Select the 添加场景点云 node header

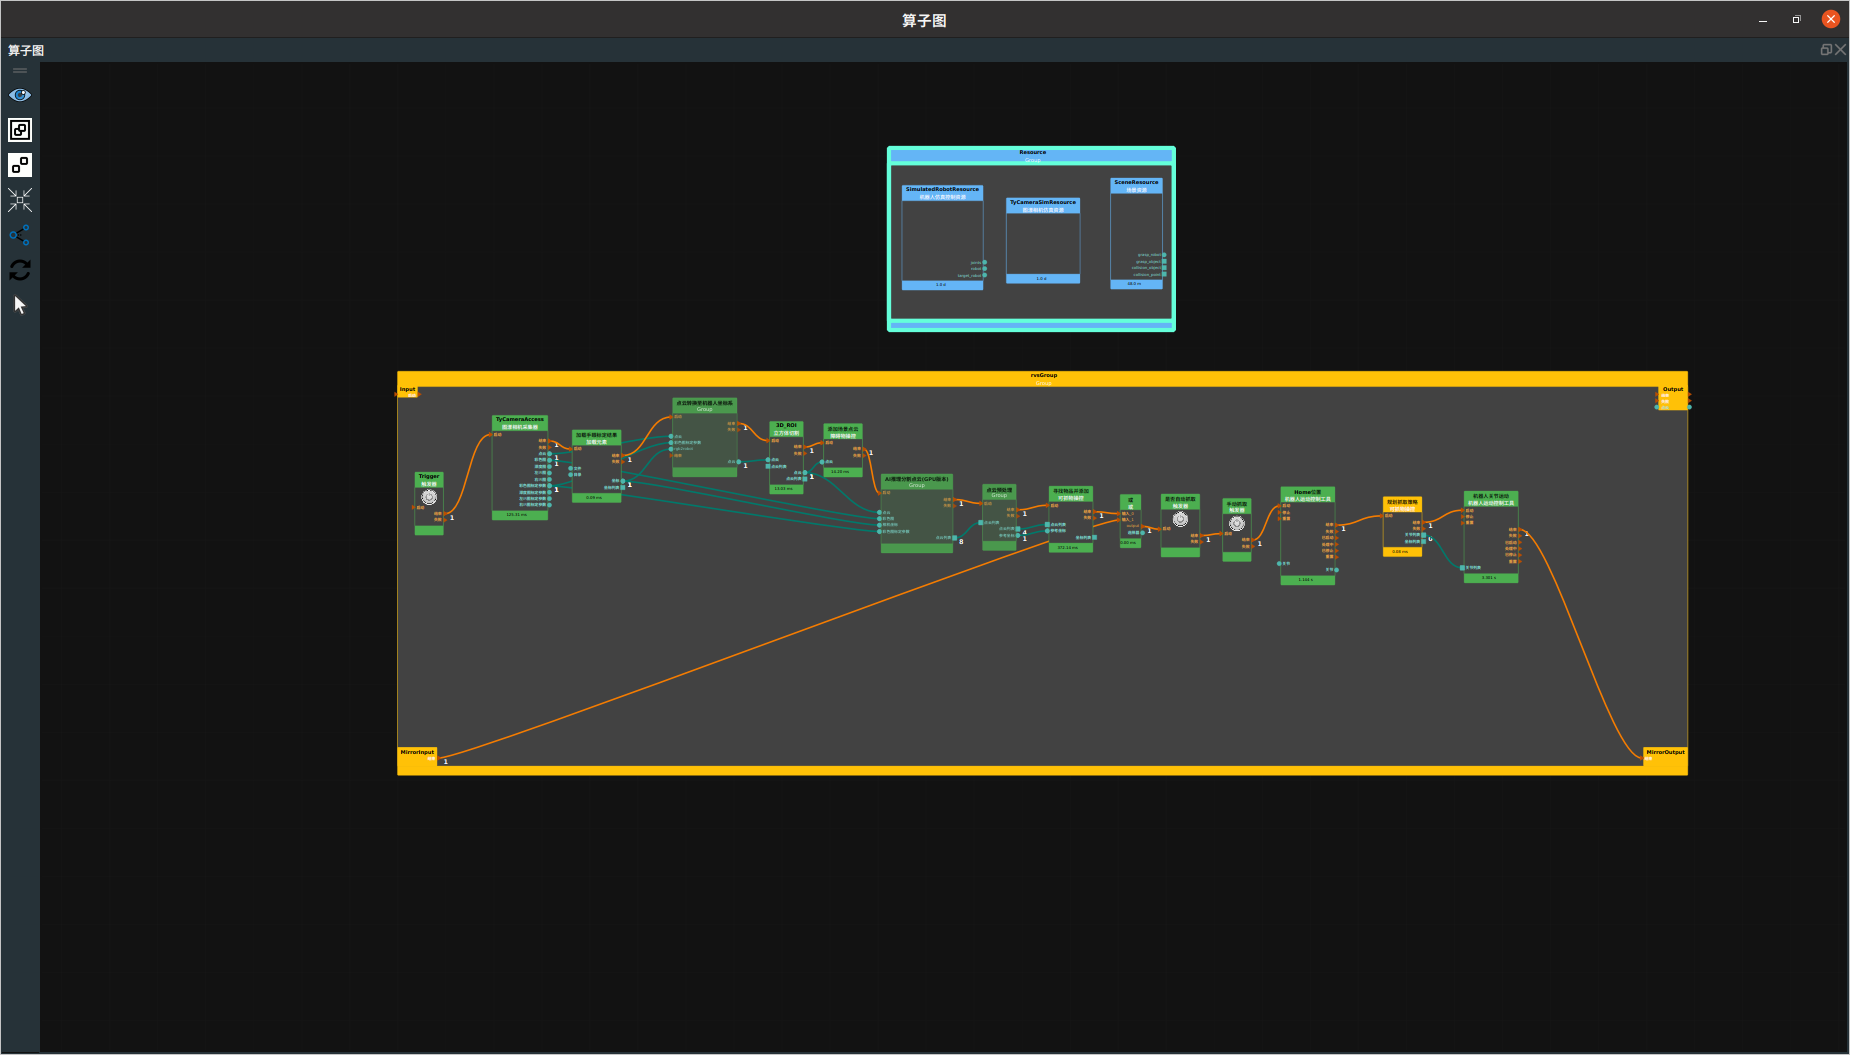(x=842, y=432)
